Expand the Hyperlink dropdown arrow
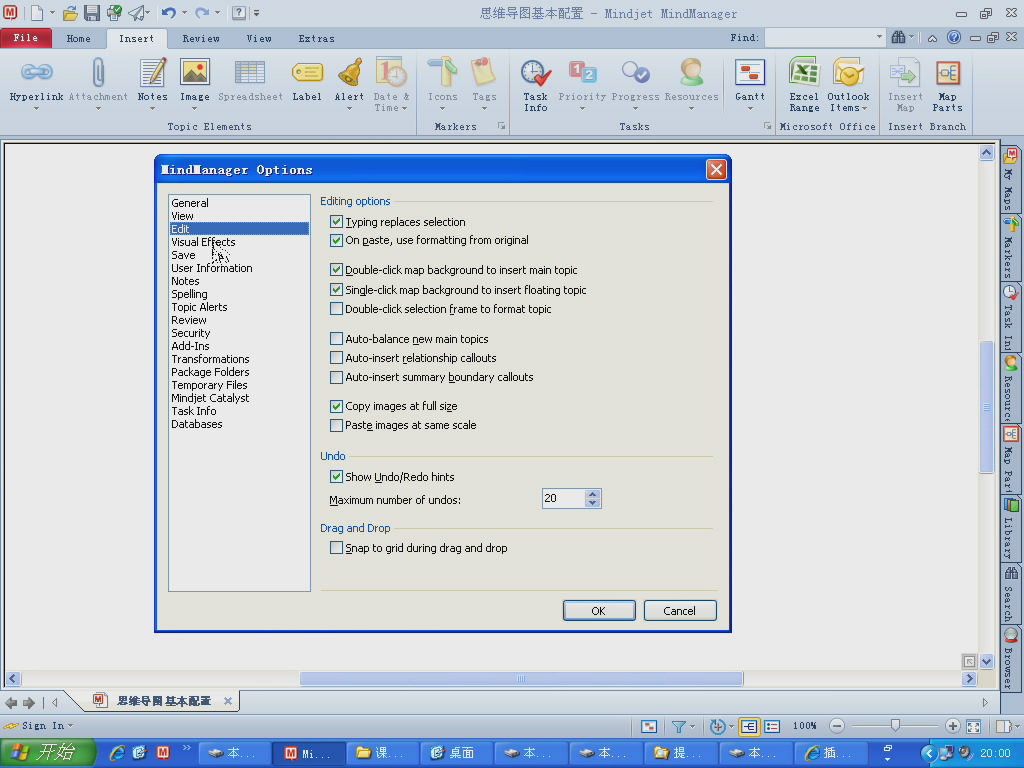The image size is (1024, 768). [37, 108]
